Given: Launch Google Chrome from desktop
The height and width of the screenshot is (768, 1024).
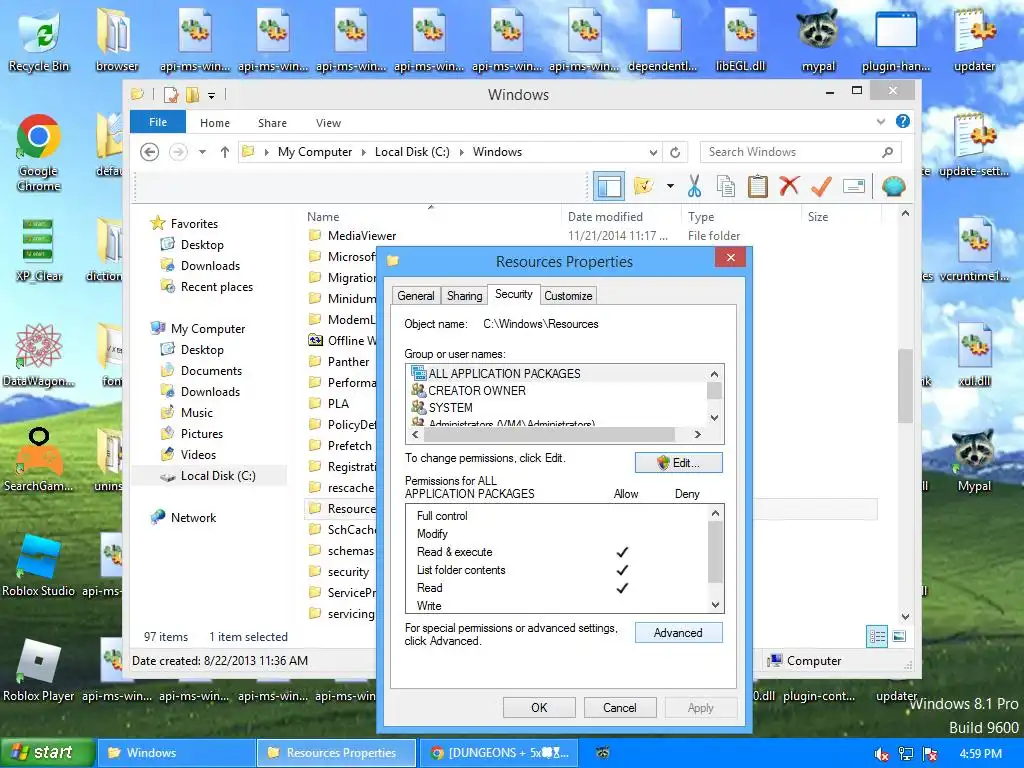Looking at the screenshot, I should (x=39, y=152).
